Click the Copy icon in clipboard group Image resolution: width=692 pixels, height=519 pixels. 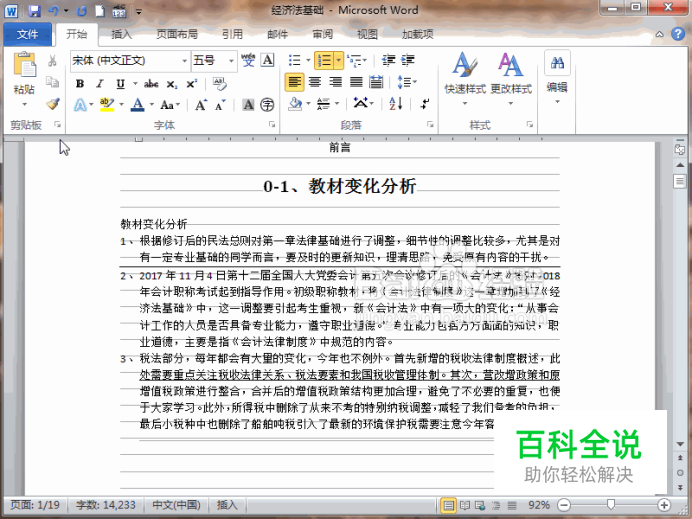pyautogui.click(x=53, y=82)
